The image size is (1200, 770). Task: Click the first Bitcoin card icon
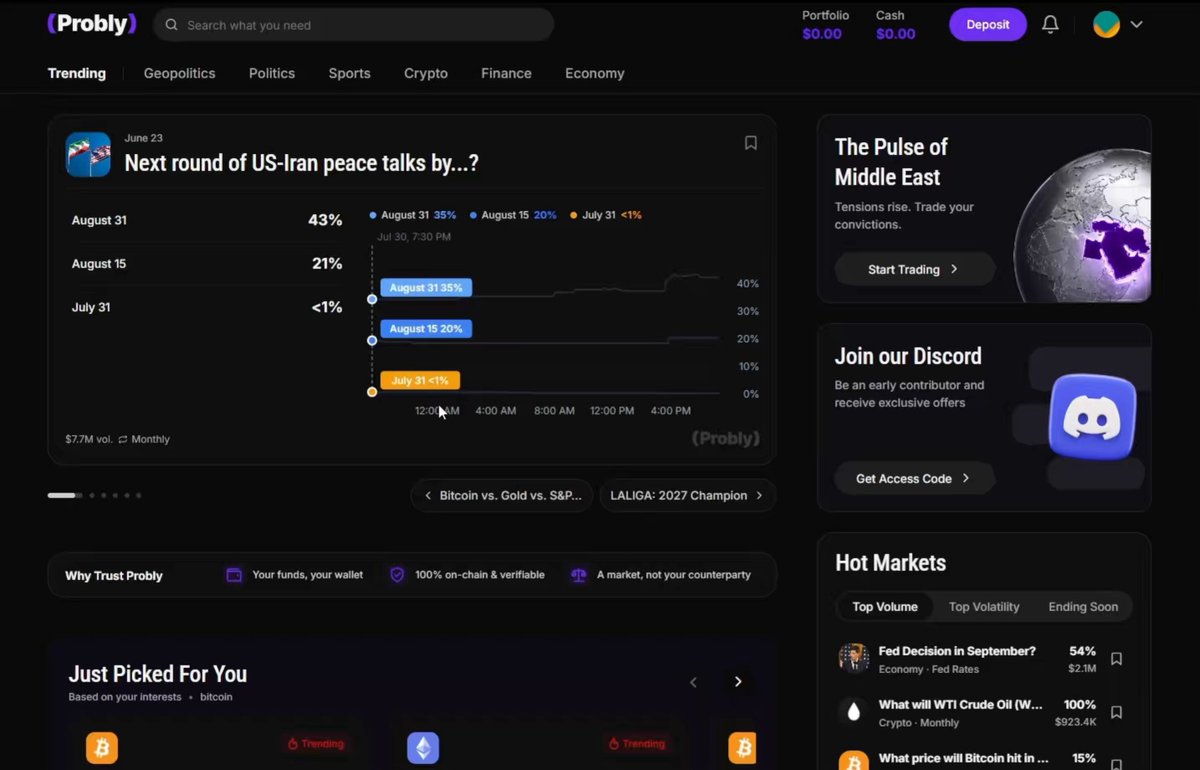click(102, 747)
